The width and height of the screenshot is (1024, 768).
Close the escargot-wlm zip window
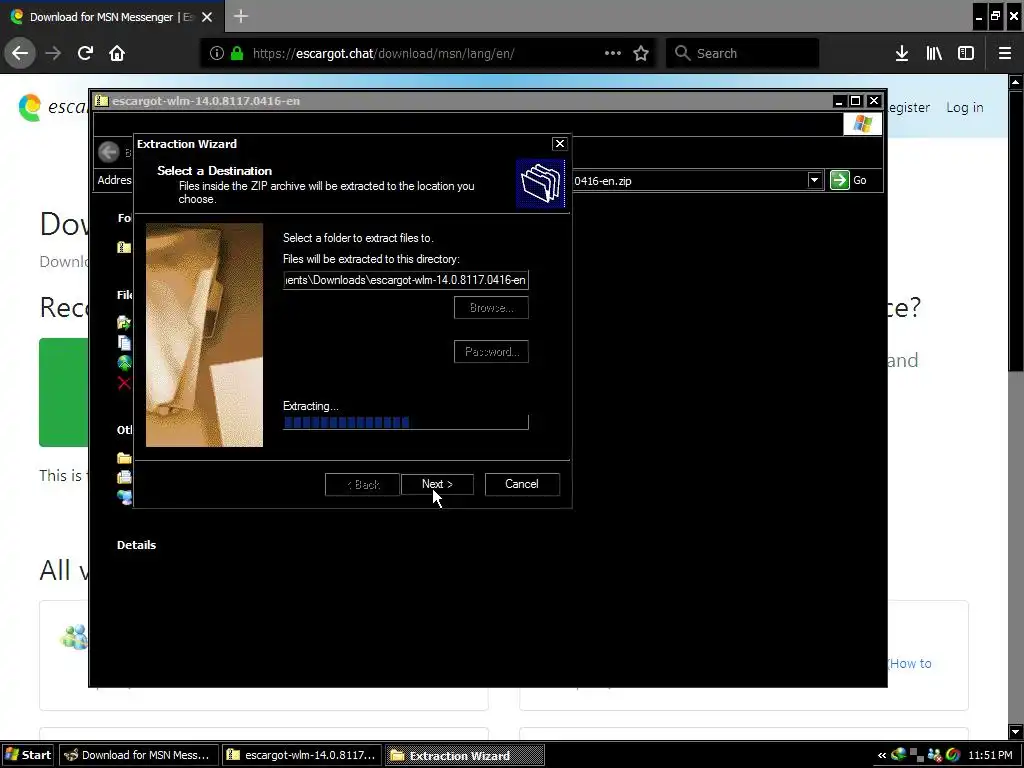873,101
